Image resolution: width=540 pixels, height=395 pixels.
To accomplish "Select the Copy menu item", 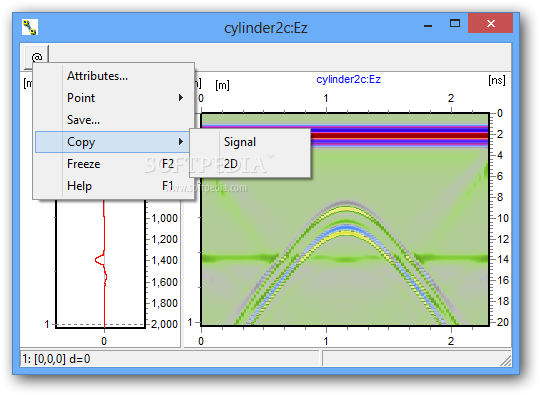I will coord(113,142).
